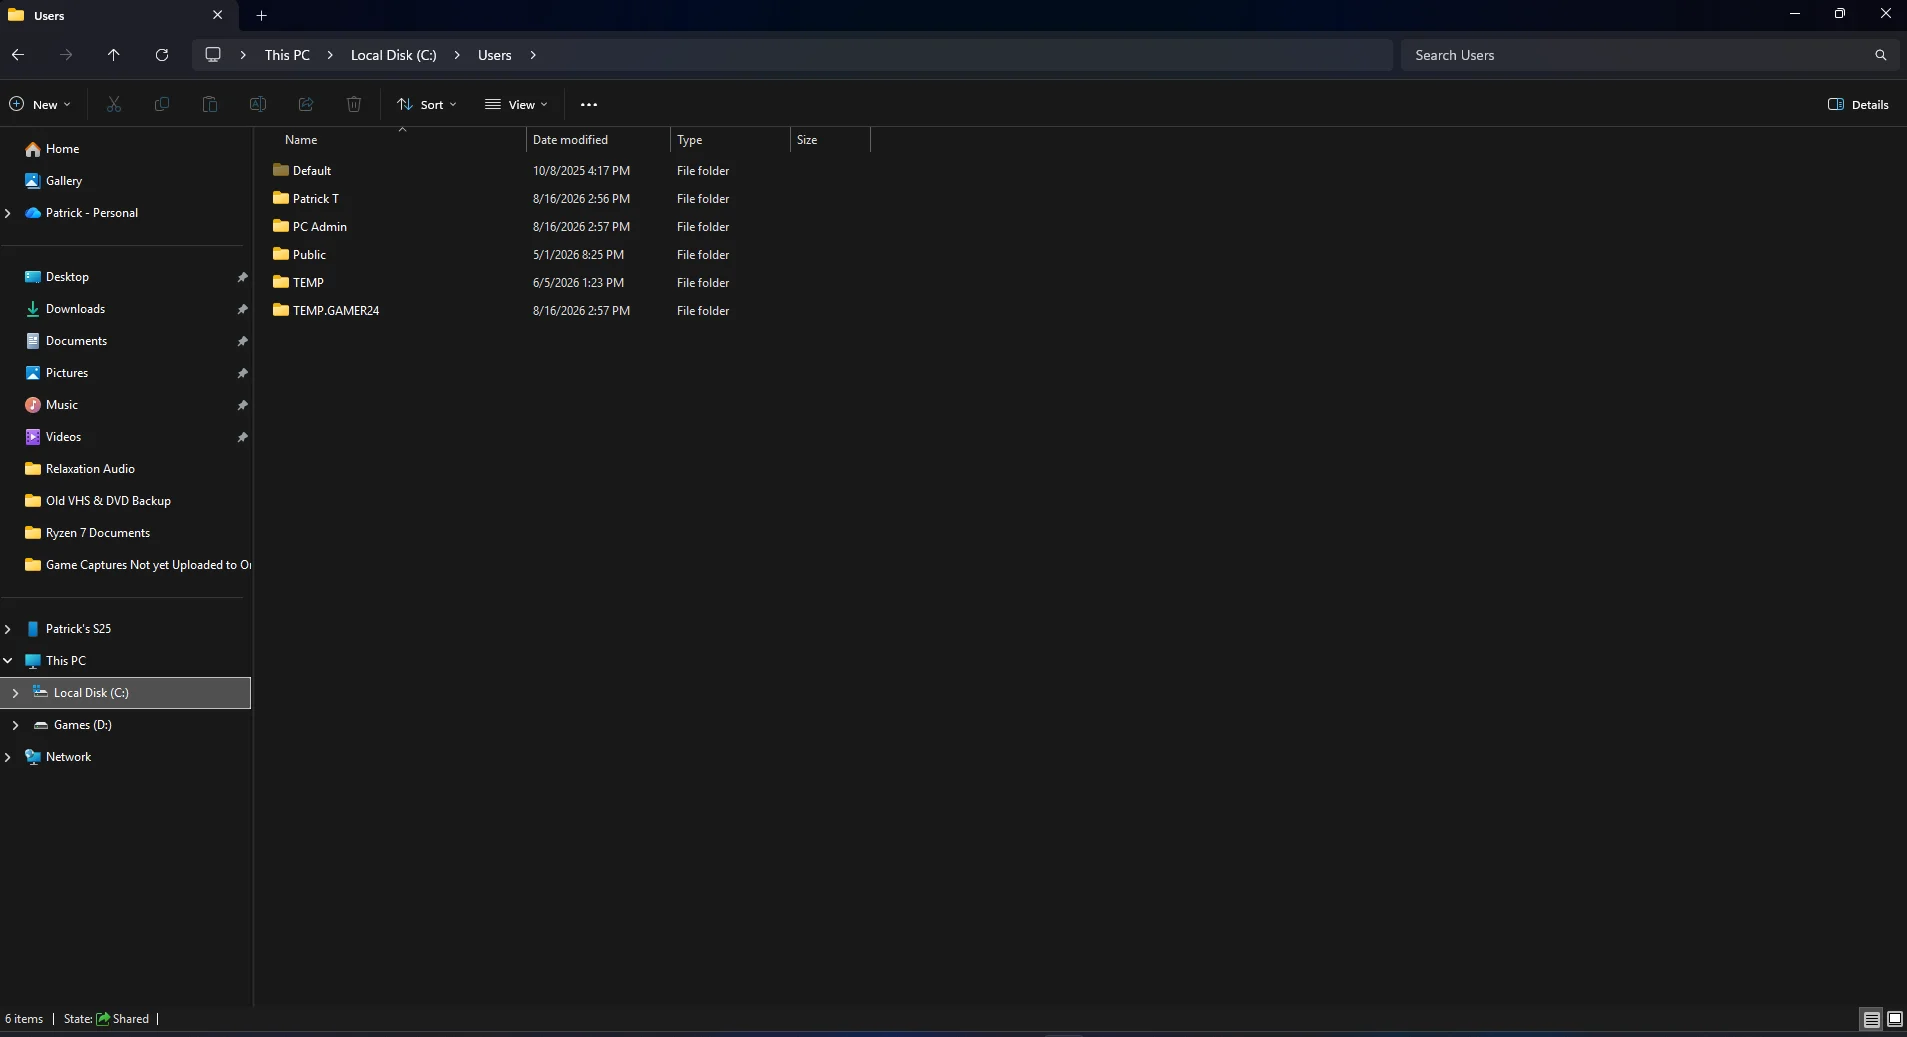Open the Sort dropdown menu
The image size is (1907, 1037).
point(427,104)
